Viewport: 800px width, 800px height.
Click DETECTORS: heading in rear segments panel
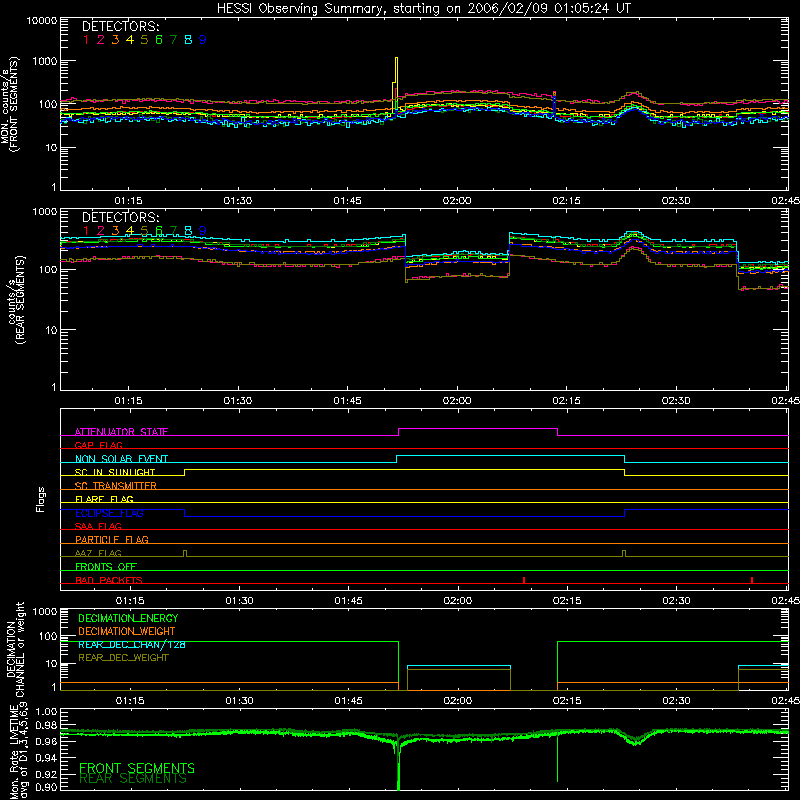point(120,217)
